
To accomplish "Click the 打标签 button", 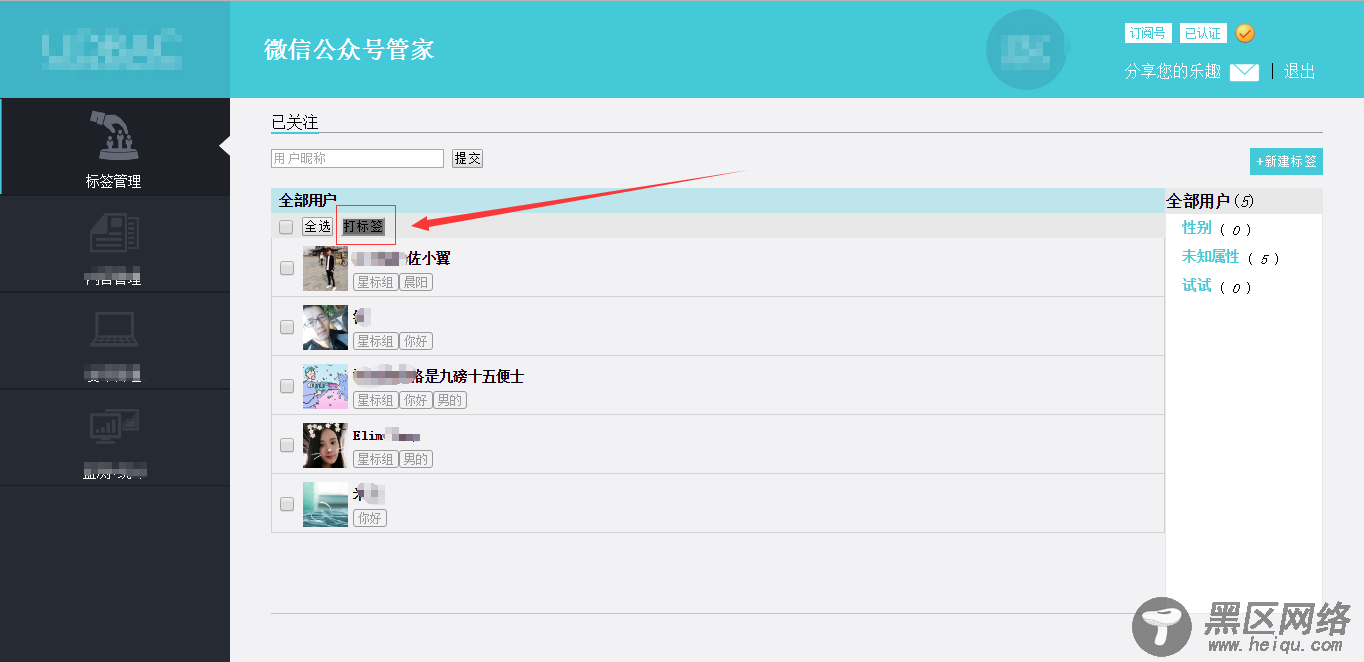I will [363, 227].
